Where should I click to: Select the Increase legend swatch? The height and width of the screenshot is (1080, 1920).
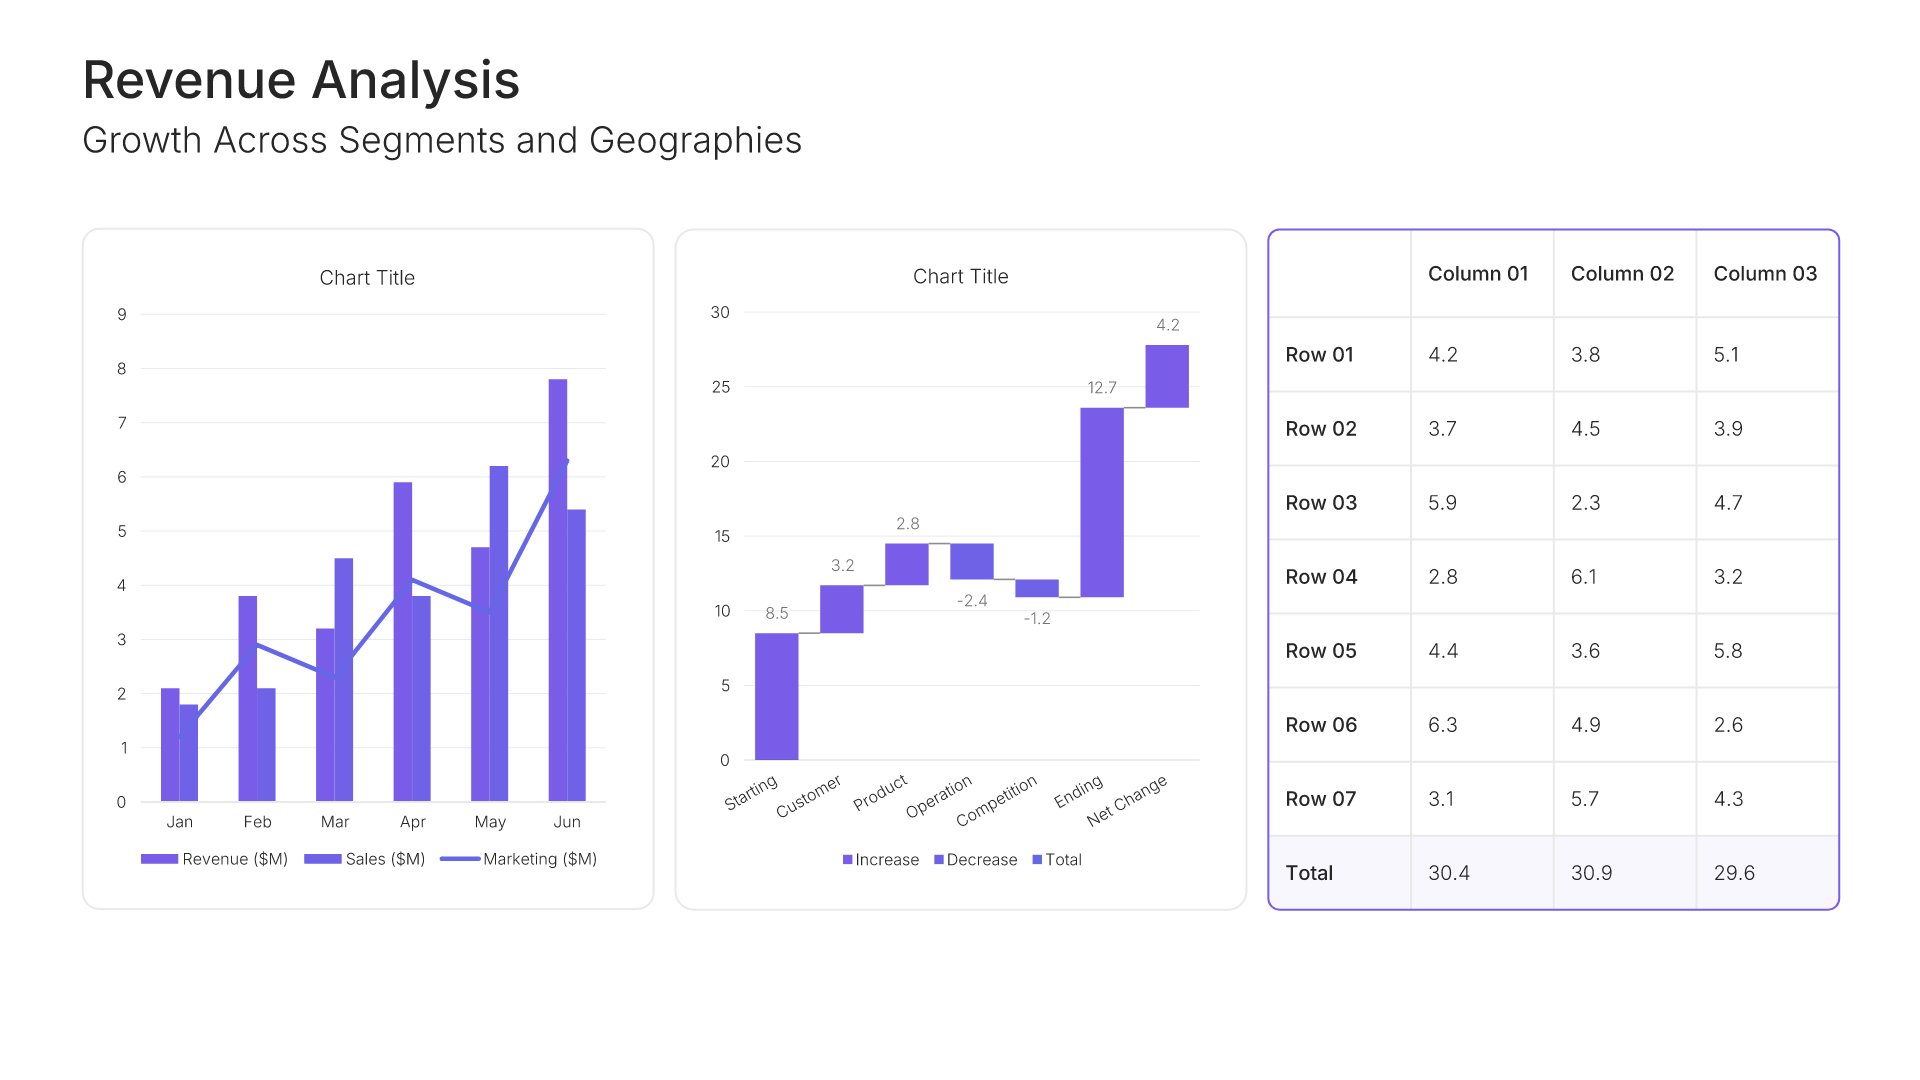pyautogui.click(x=848, y=860)
